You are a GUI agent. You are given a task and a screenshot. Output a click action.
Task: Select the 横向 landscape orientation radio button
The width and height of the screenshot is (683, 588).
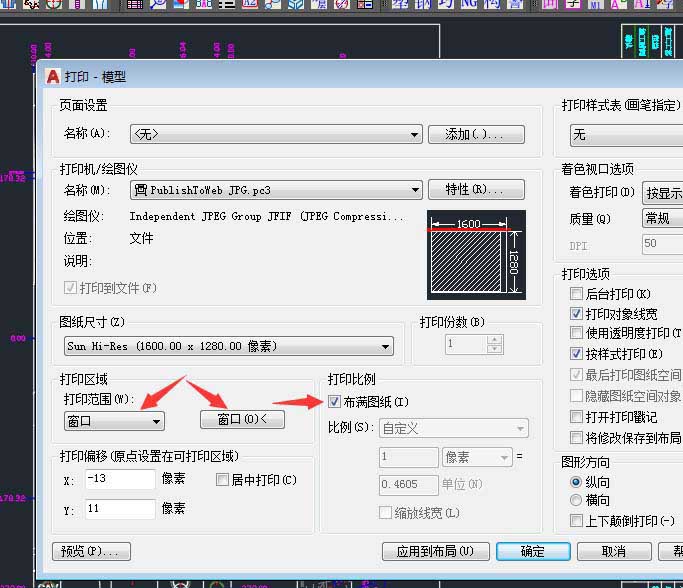pyautogui.click(x=576, y=500)
